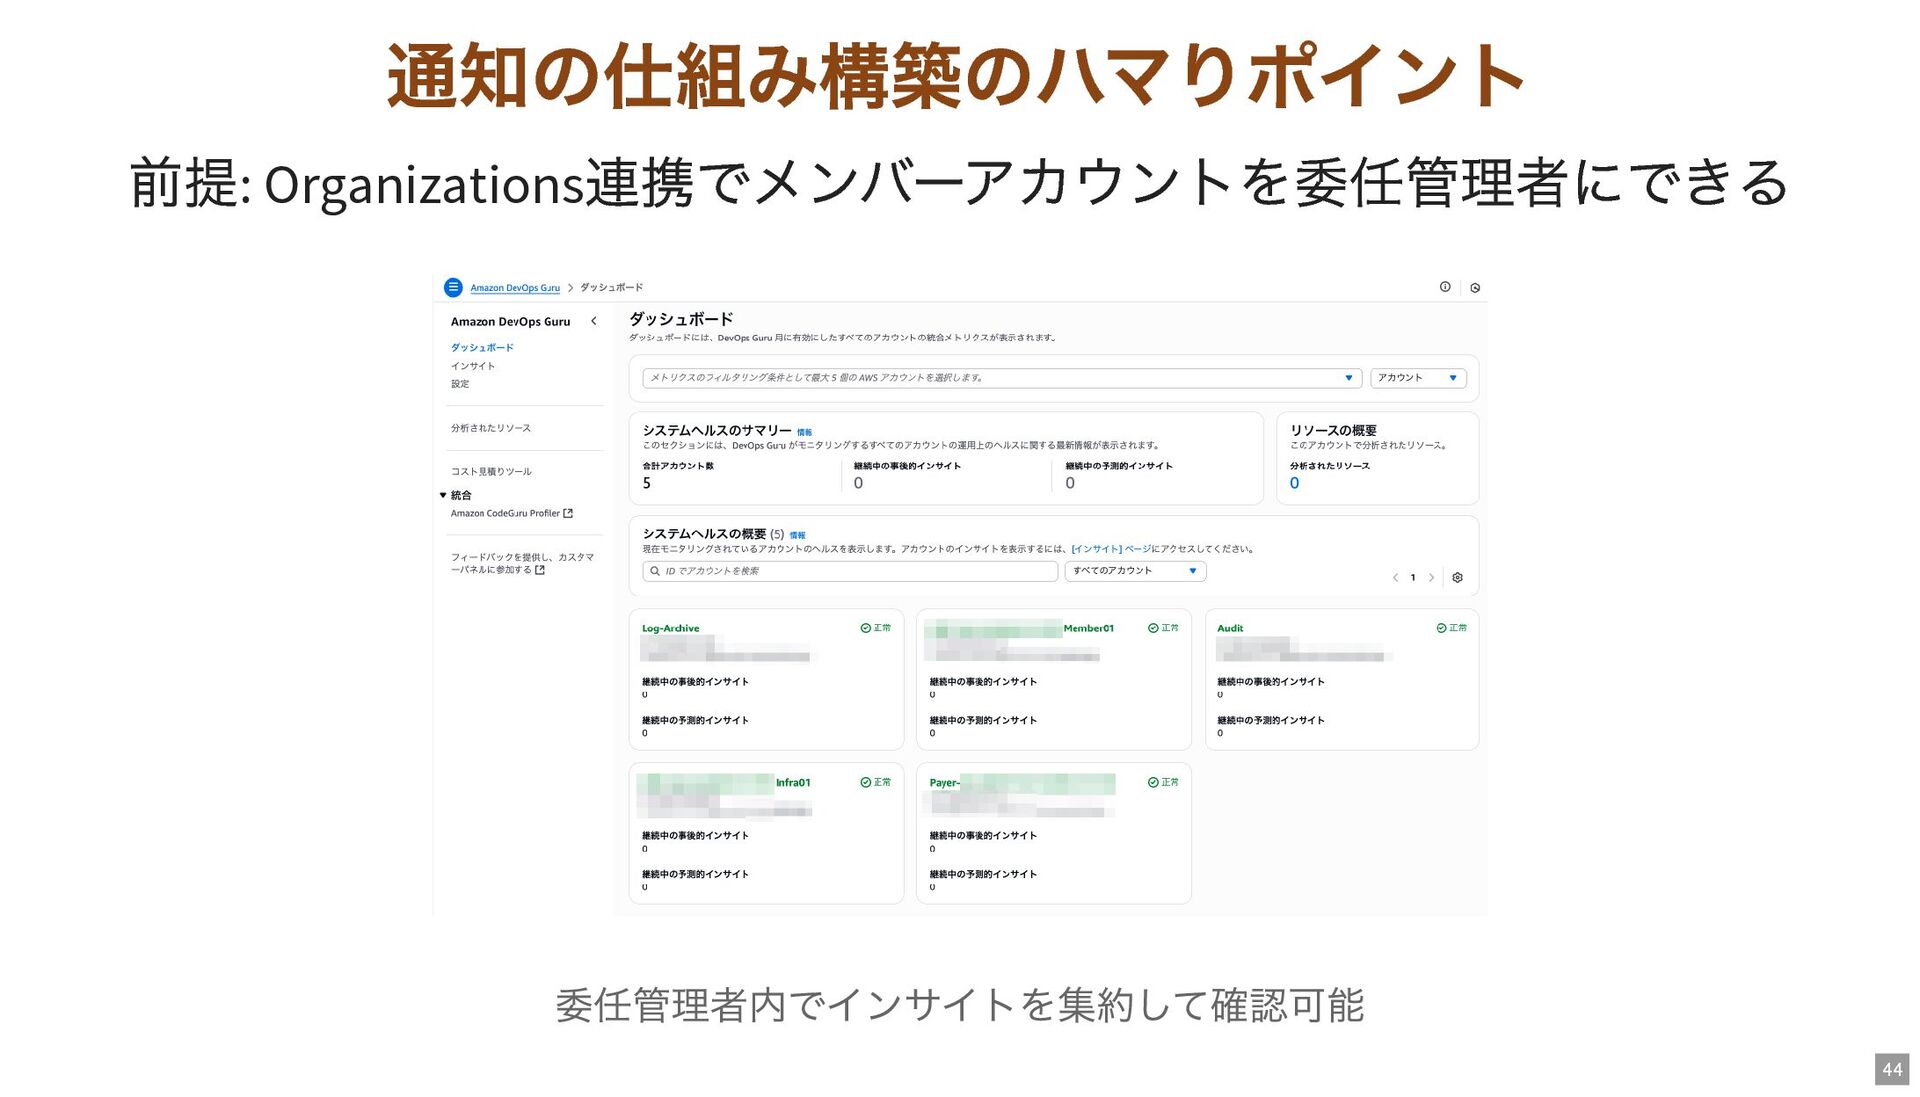
Task: Open the アカウント dropdown
Action: point(1417,378)
